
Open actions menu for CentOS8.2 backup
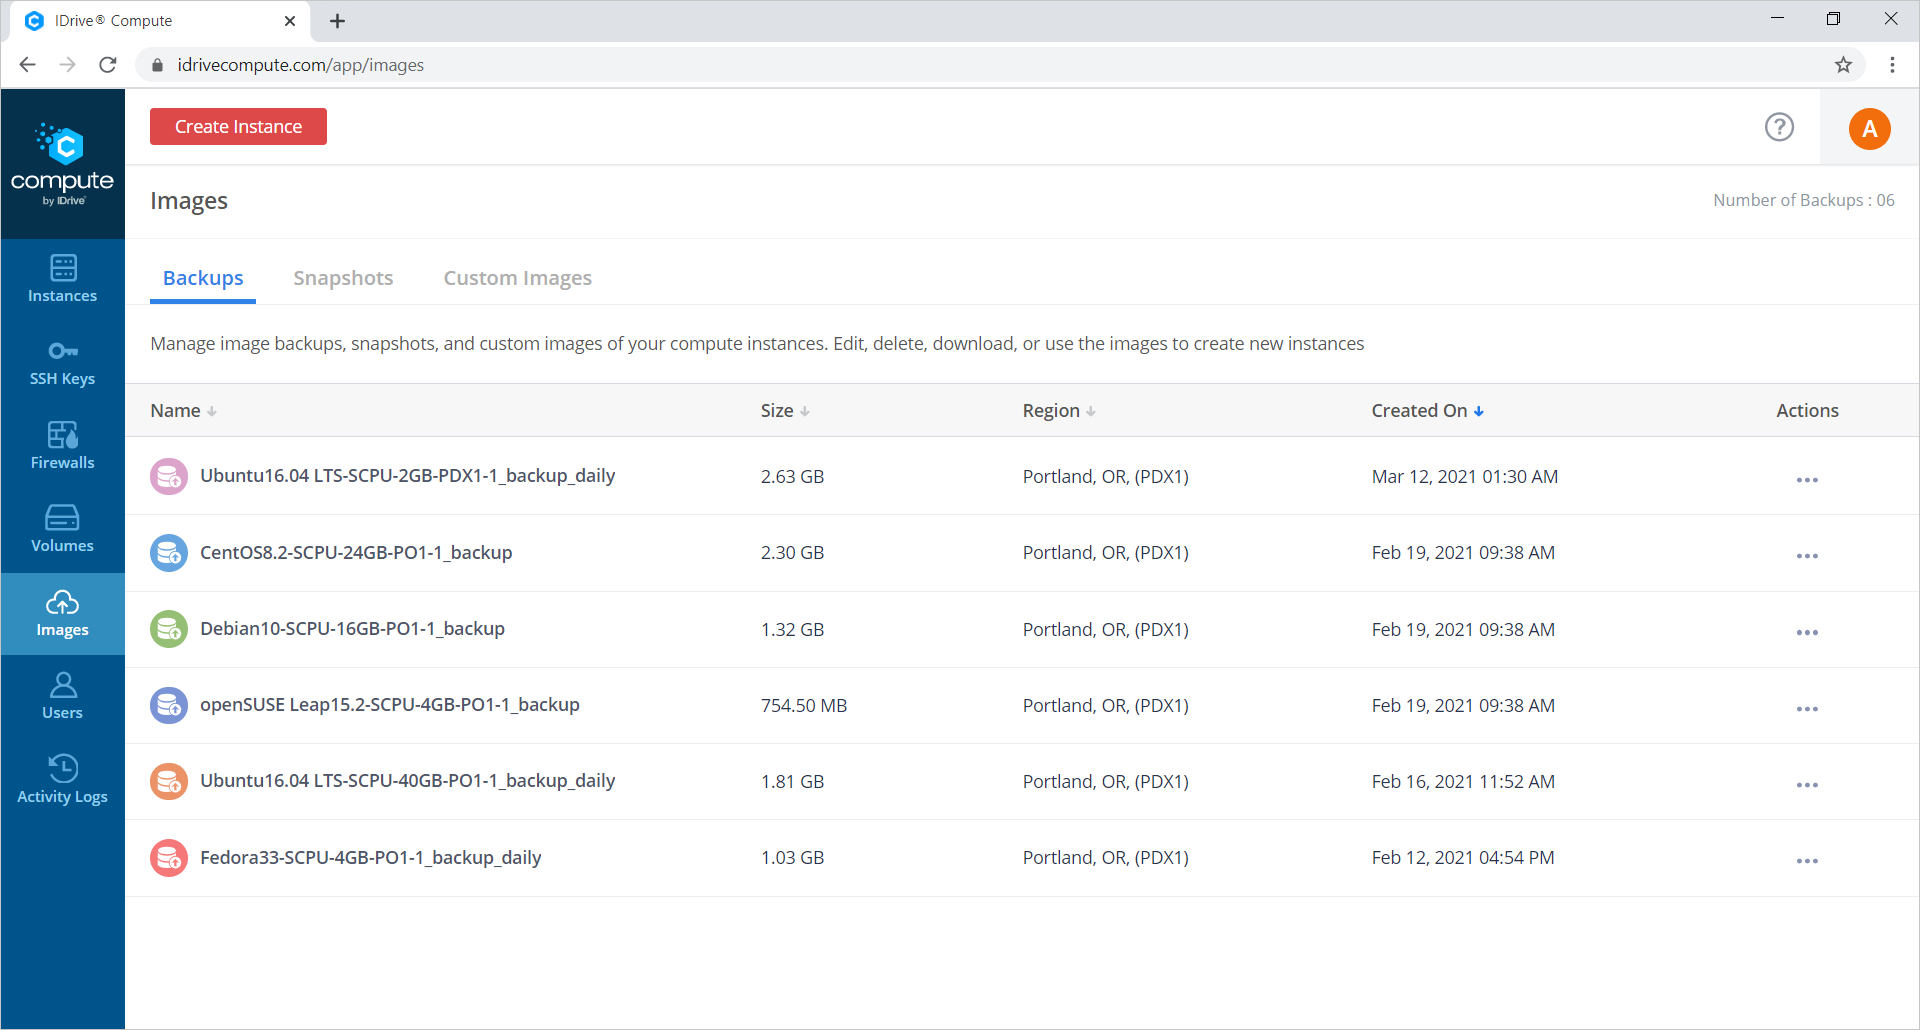click(x=1806, y=556)
